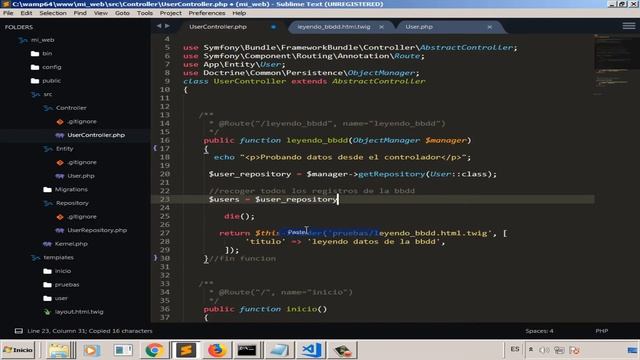Open the Project menu
This screenshot has width=640, height=360.
tap(171, 13)
